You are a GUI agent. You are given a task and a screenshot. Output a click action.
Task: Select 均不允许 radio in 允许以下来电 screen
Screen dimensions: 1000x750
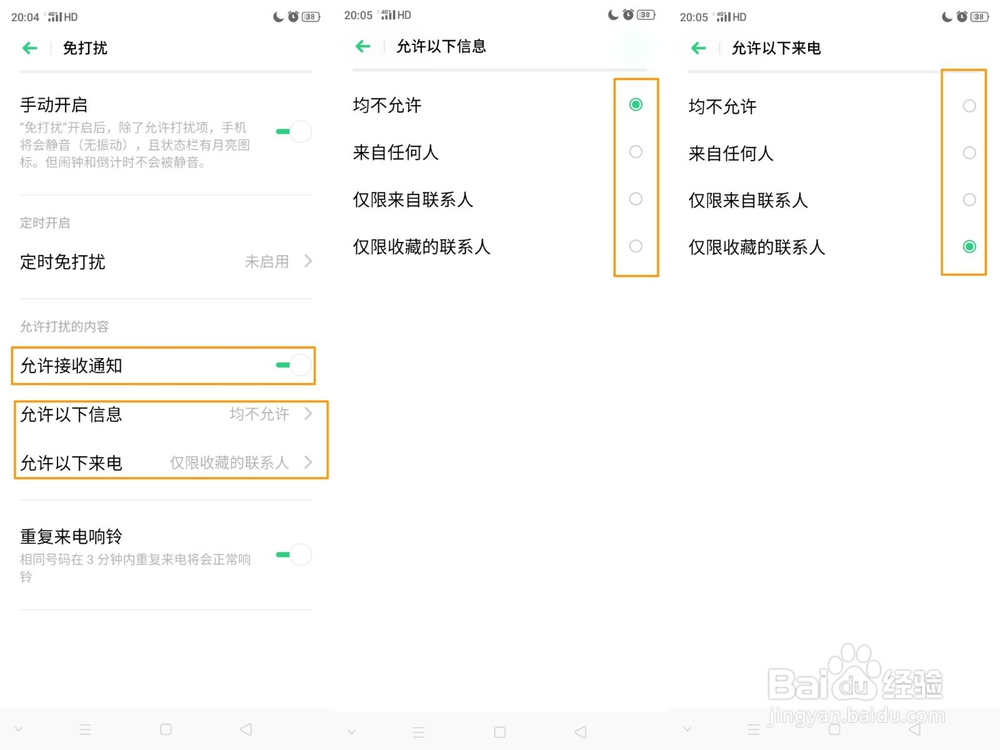[969, 106]
